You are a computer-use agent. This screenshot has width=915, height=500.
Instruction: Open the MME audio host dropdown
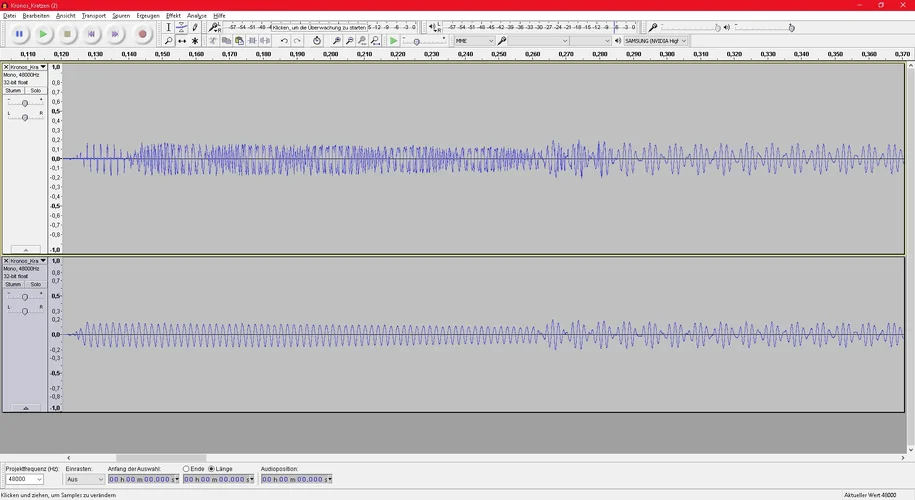(x=474, y=41)
